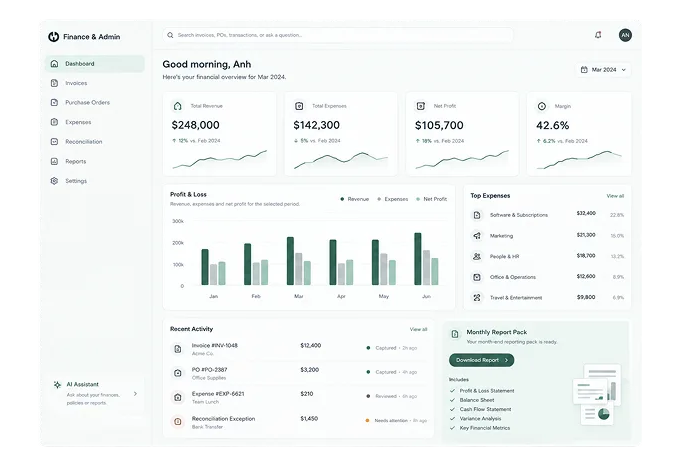The width and height of the screenshot is (680, 468).
Task: Open Reports in sidebar
Action: [x=95, y=161]
